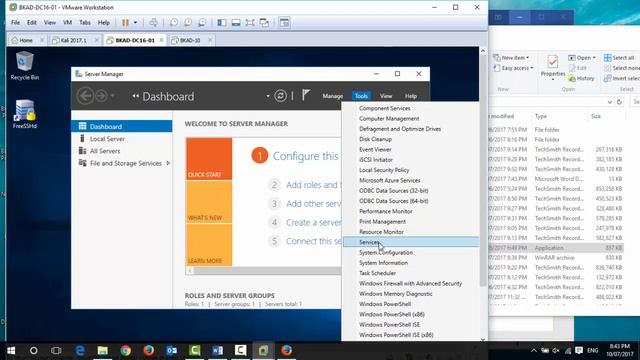Switch to the Home tab in VMware
This screenshot has height=360, width=640.
pos(26,40)
